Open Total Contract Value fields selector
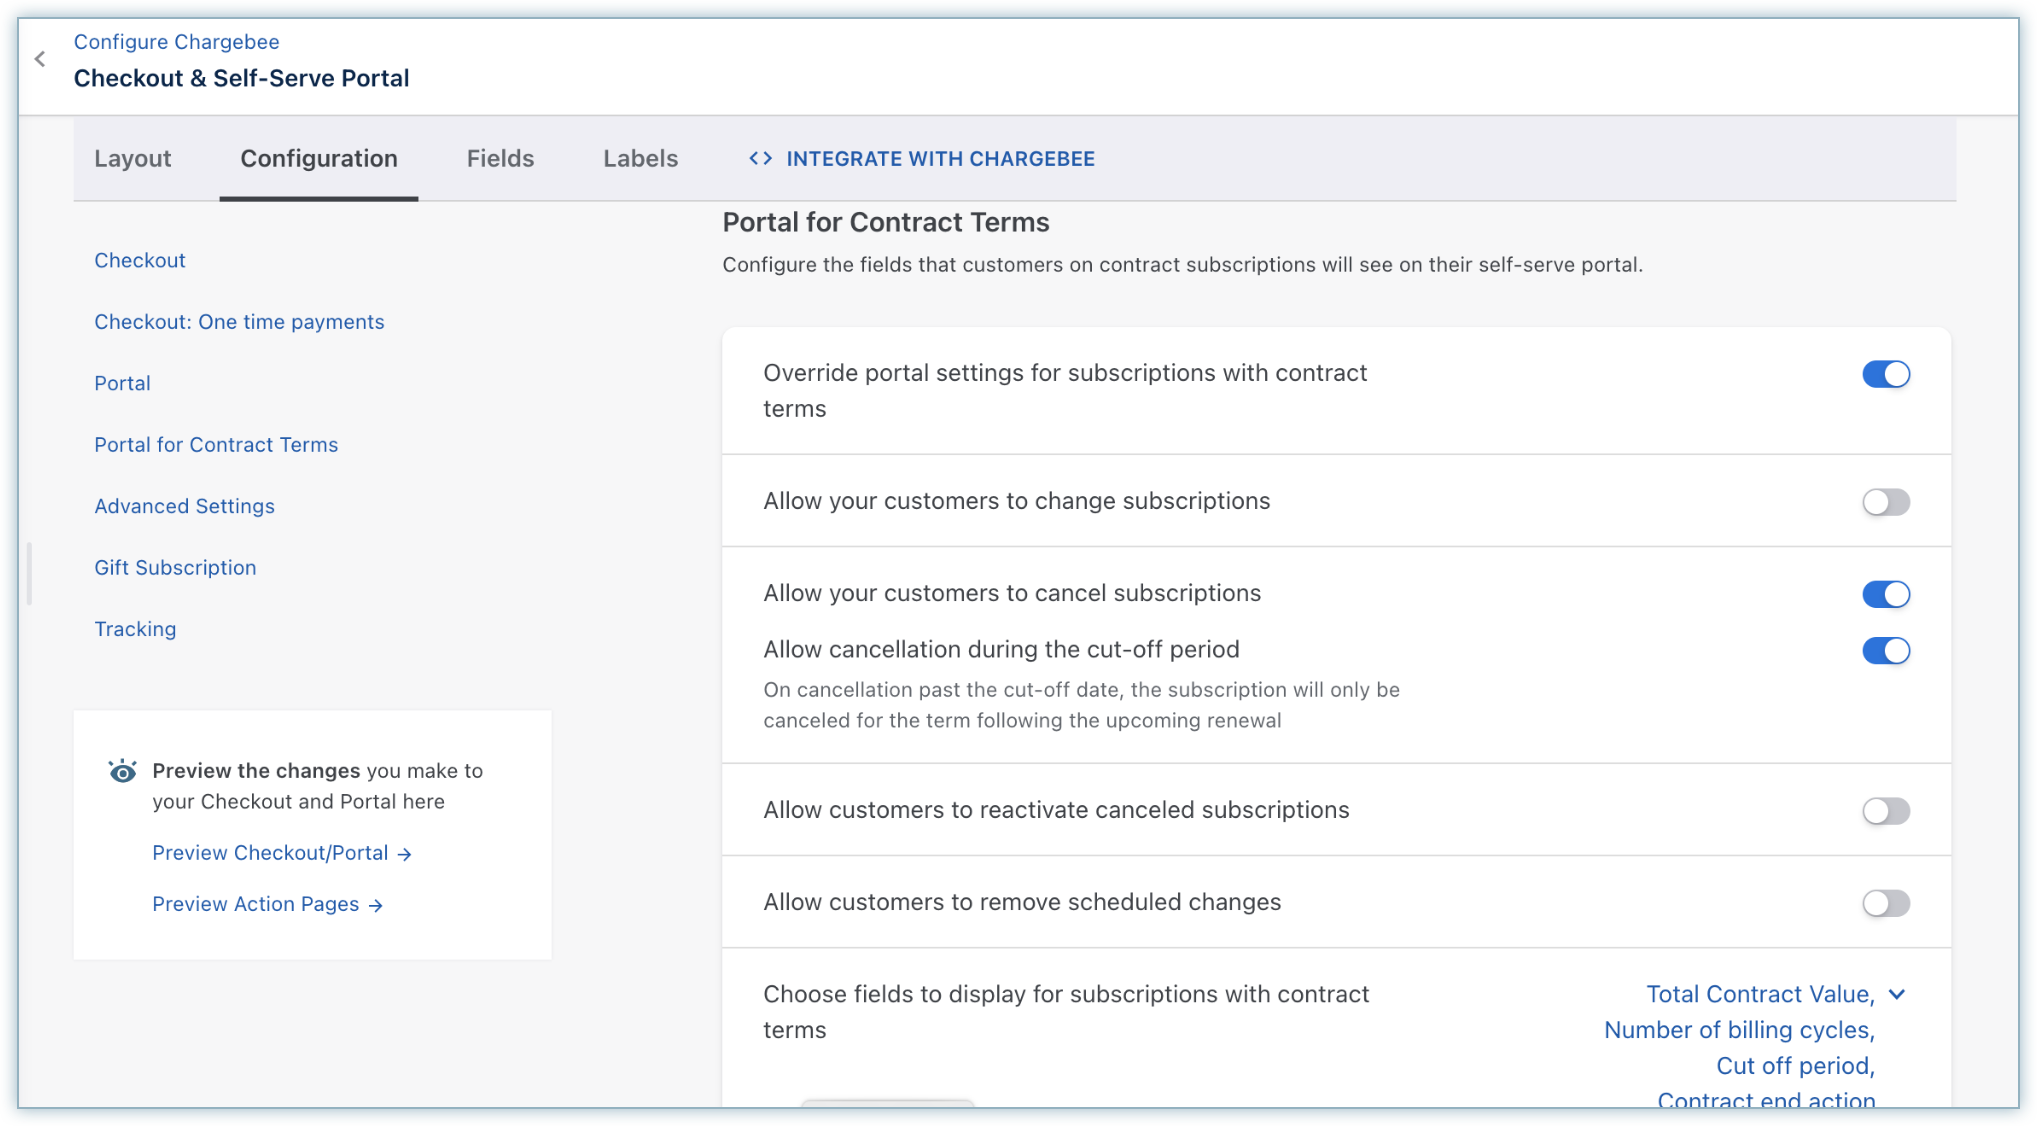Viewport: 2037px width, 1126px height. click(x=1759, y=994)
